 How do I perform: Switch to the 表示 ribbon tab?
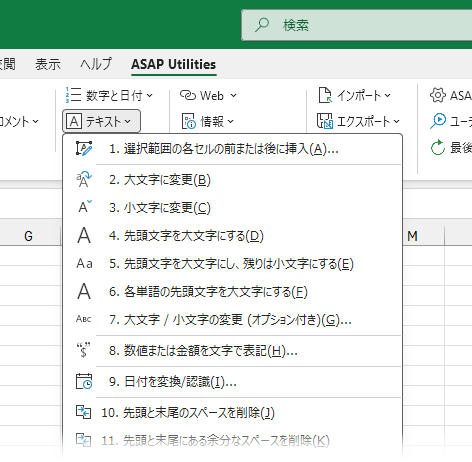click(48, 64)
